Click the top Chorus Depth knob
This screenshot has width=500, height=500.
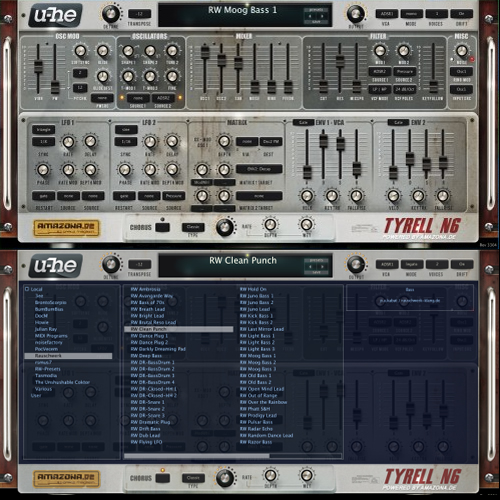[270, 224]
